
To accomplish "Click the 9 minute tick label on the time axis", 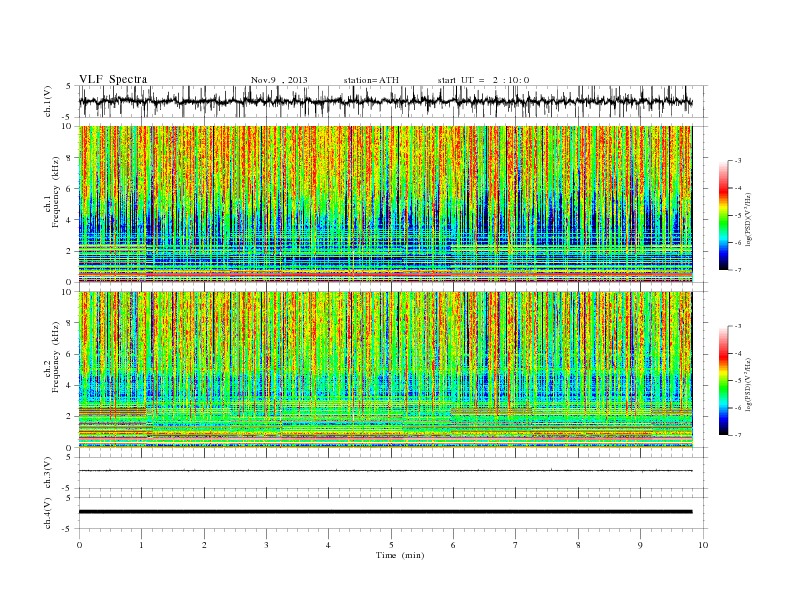I will tap(640, 545).
